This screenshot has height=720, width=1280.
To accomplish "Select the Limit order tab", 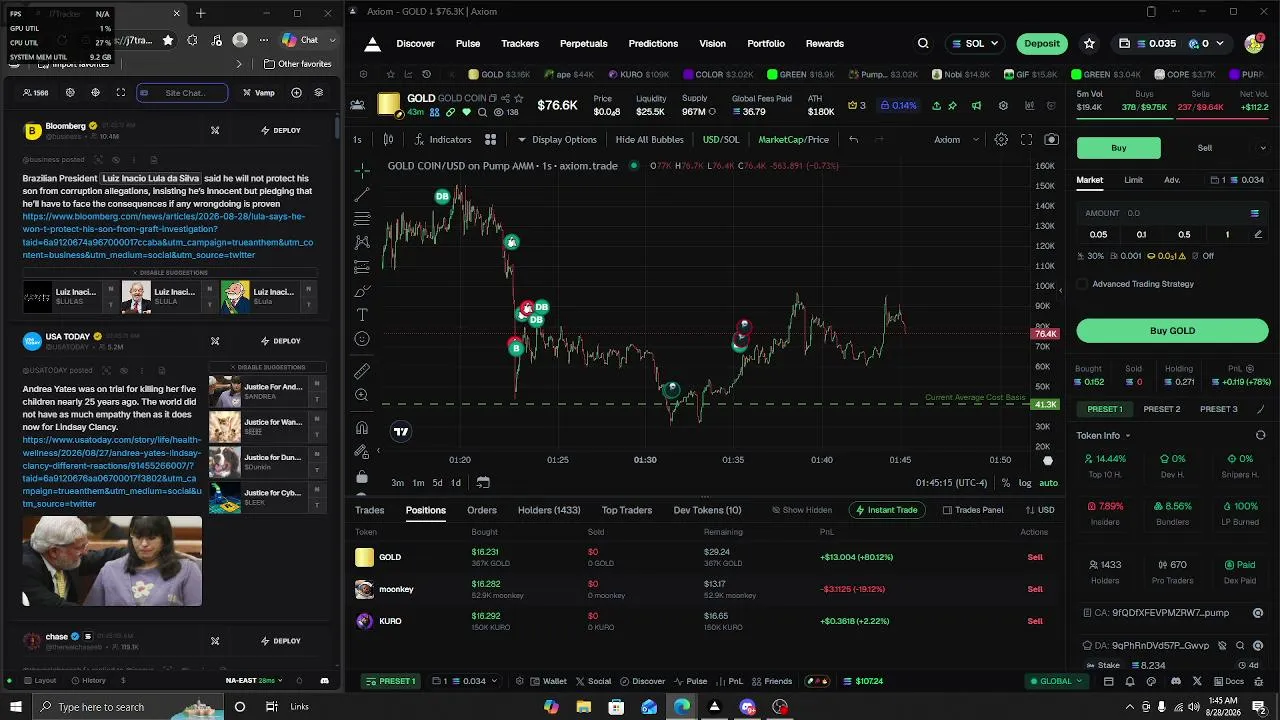I will 1133,180.
